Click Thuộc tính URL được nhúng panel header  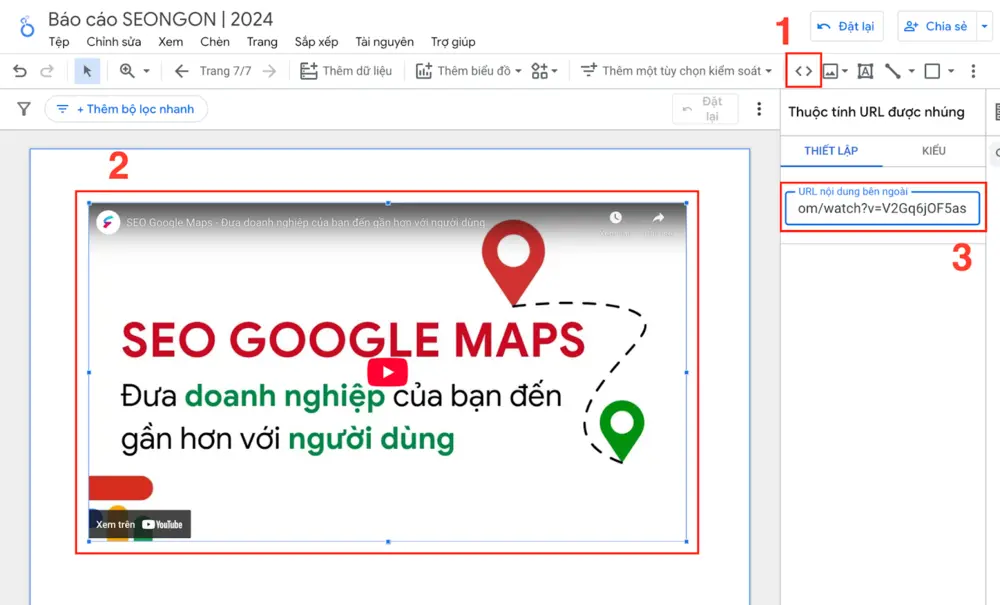[876, 112]
